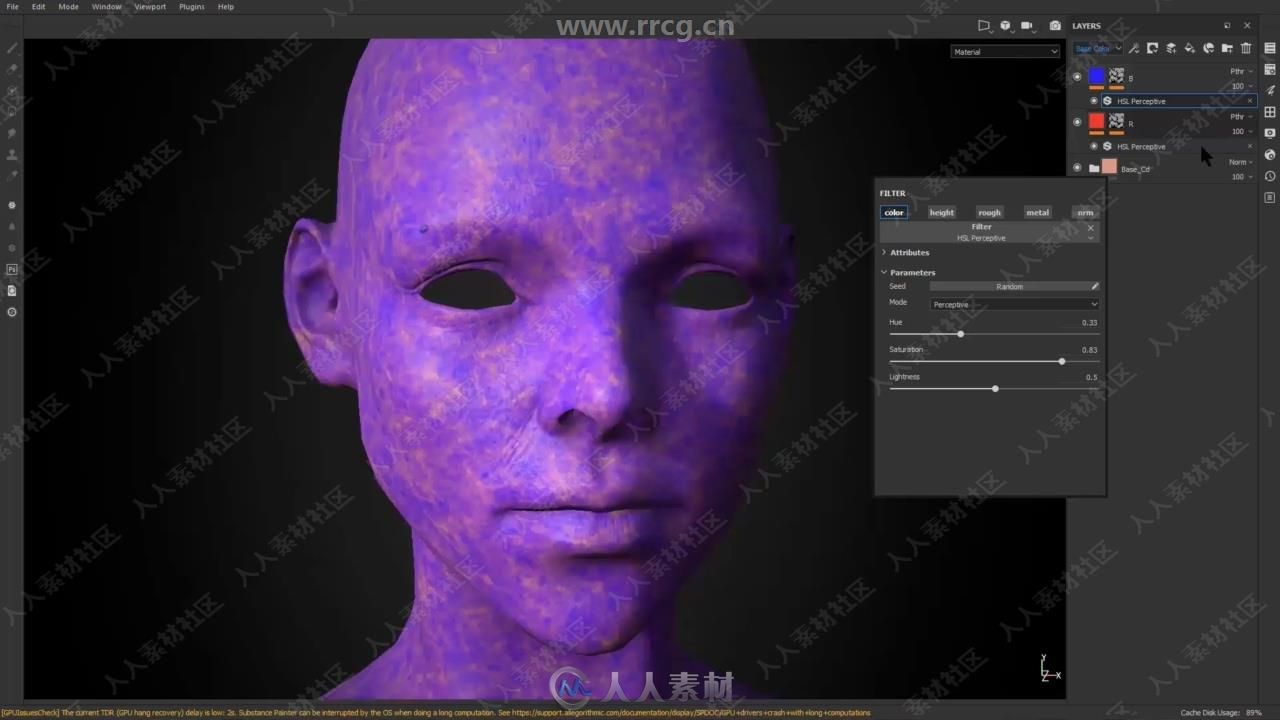Open the Texture Set Settings dock icon
The width and height of the screenshot is (1280, 720).
click(1270, 69)
